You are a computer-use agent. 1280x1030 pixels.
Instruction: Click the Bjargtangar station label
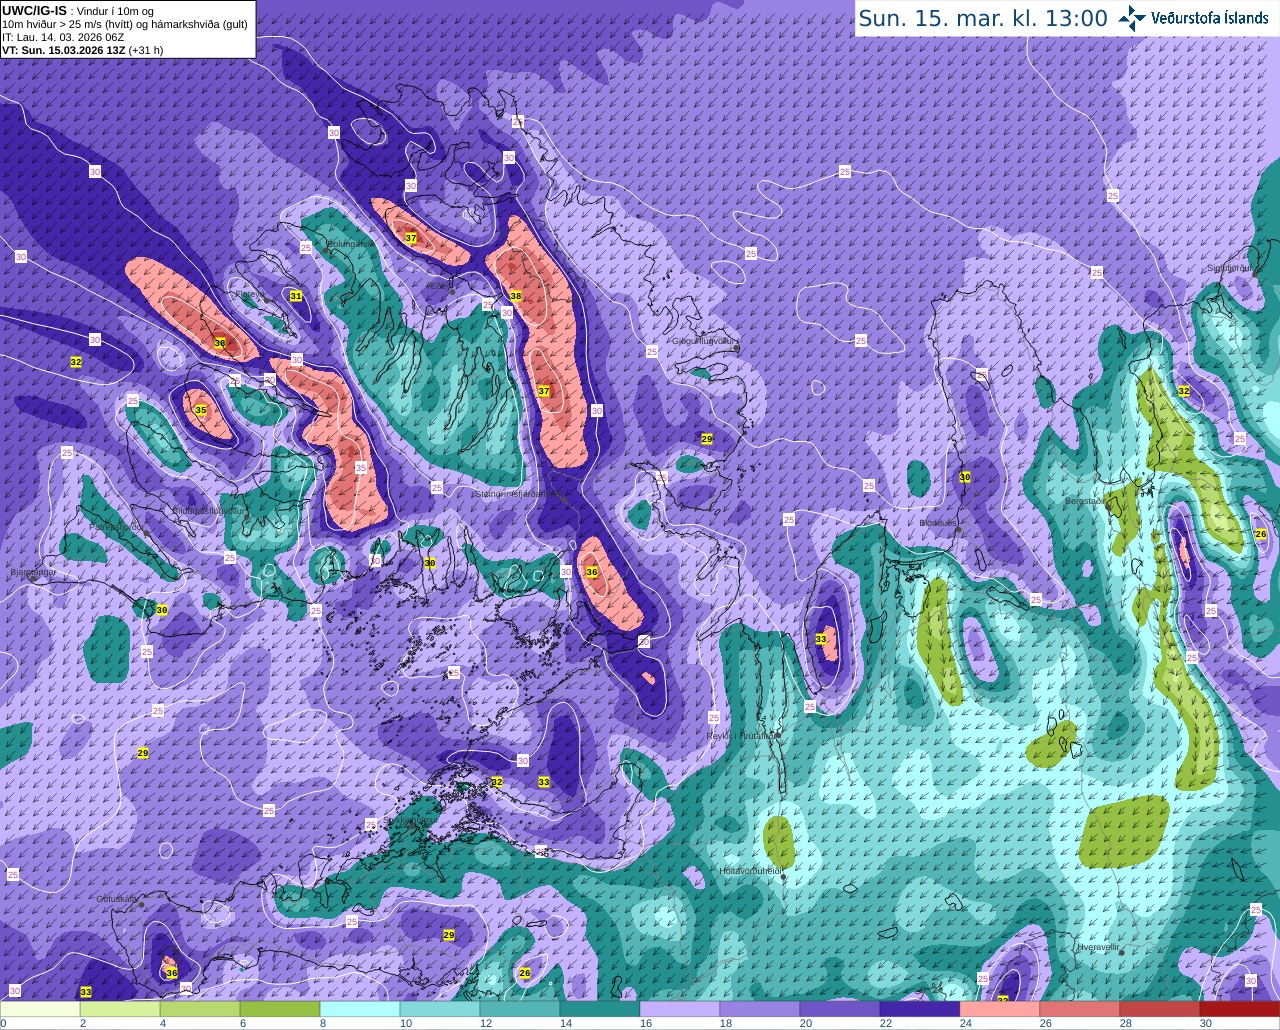click(32, 573)
